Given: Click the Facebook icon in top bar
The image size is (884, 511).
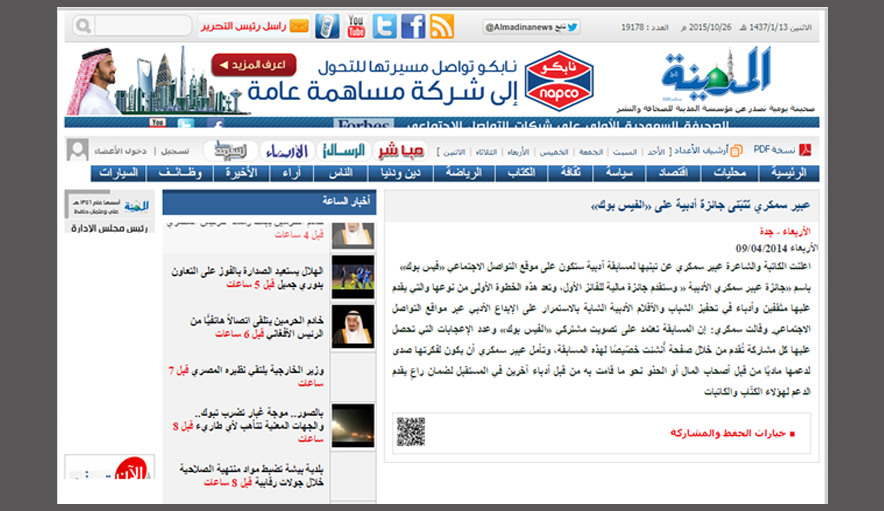Looking at the screenshot, I should 413,27.
